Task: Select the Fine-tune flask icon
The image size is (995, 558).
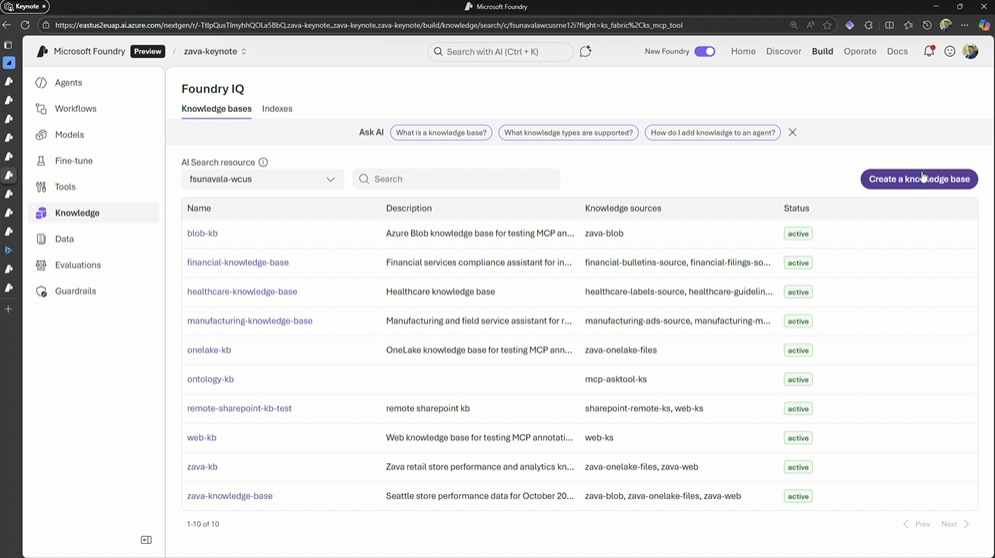Action: (x=41, y=161)
